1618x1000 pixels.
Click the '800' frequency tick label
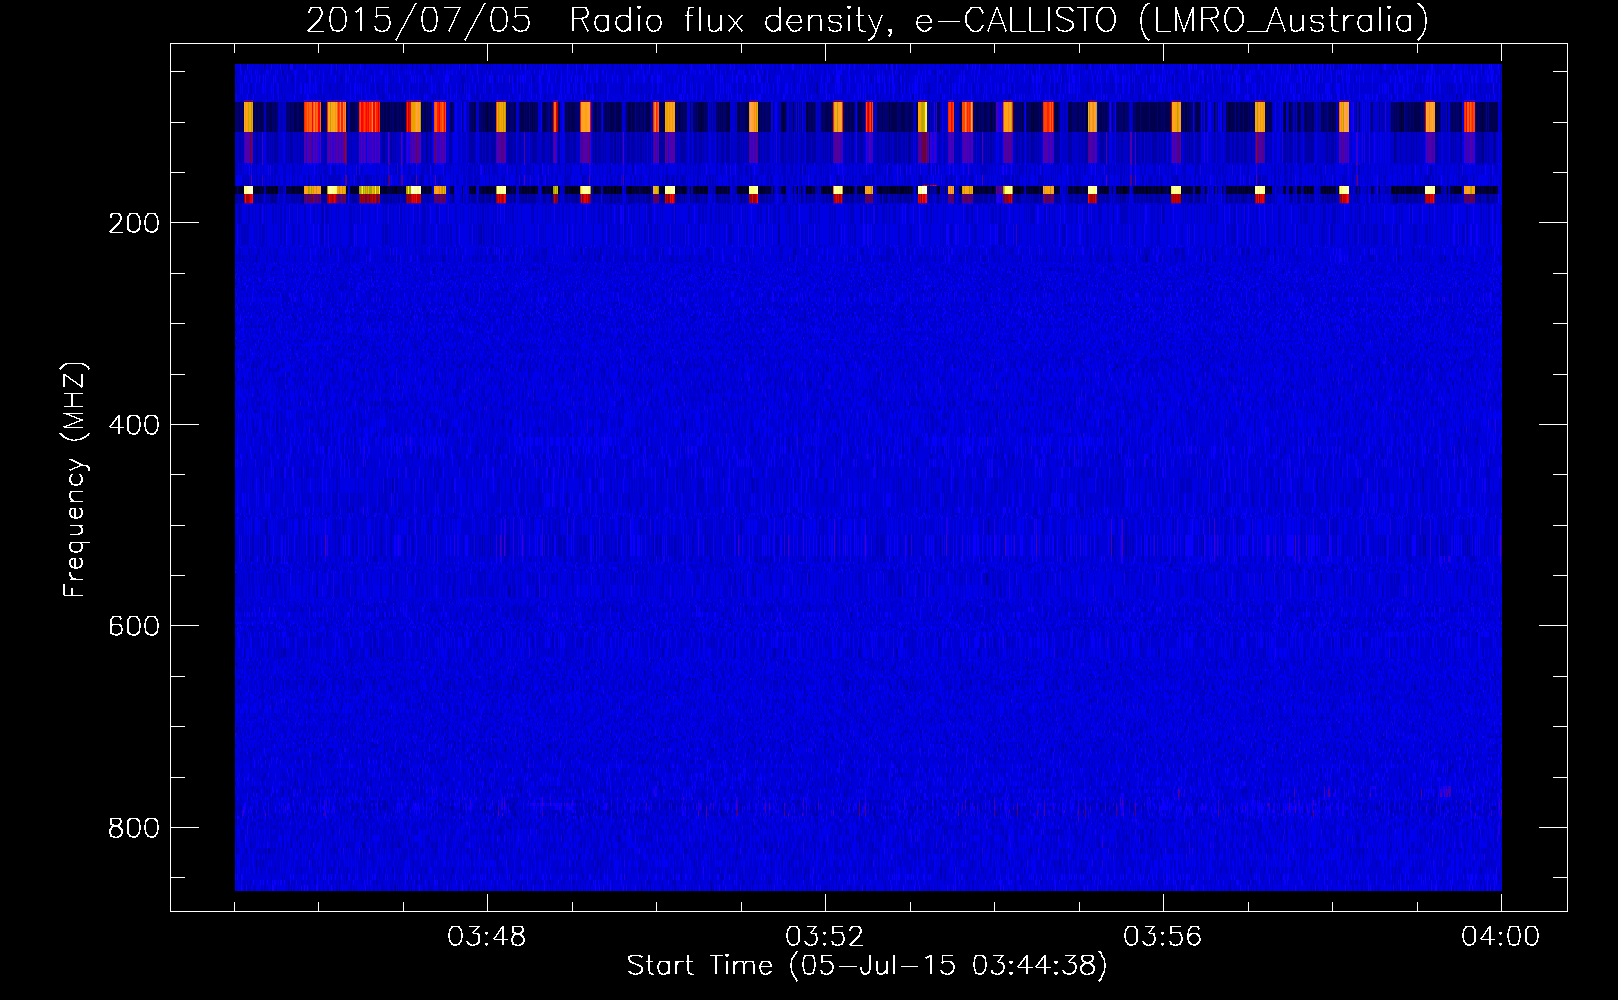click(x=134, y=828)
